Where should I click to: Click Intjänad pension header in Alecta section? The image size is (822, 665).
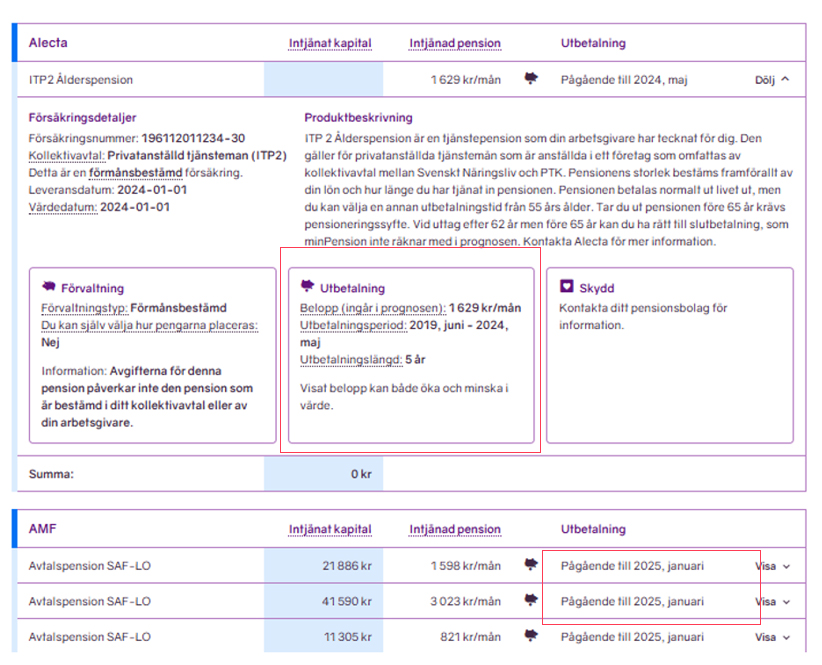point(455,43)
